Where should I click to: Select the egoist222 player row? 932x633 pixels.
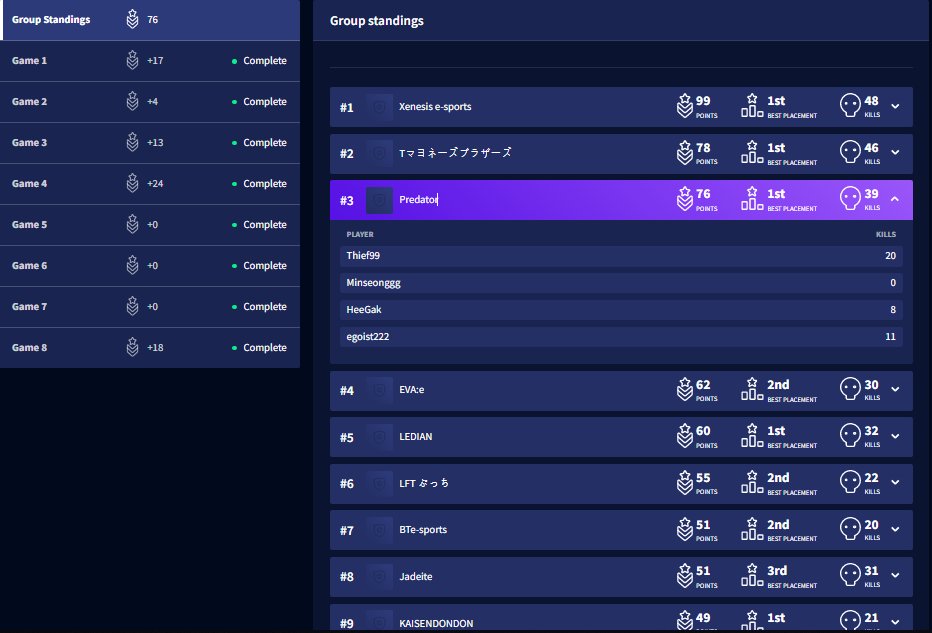pyautogui.click(x=621, y=336)
